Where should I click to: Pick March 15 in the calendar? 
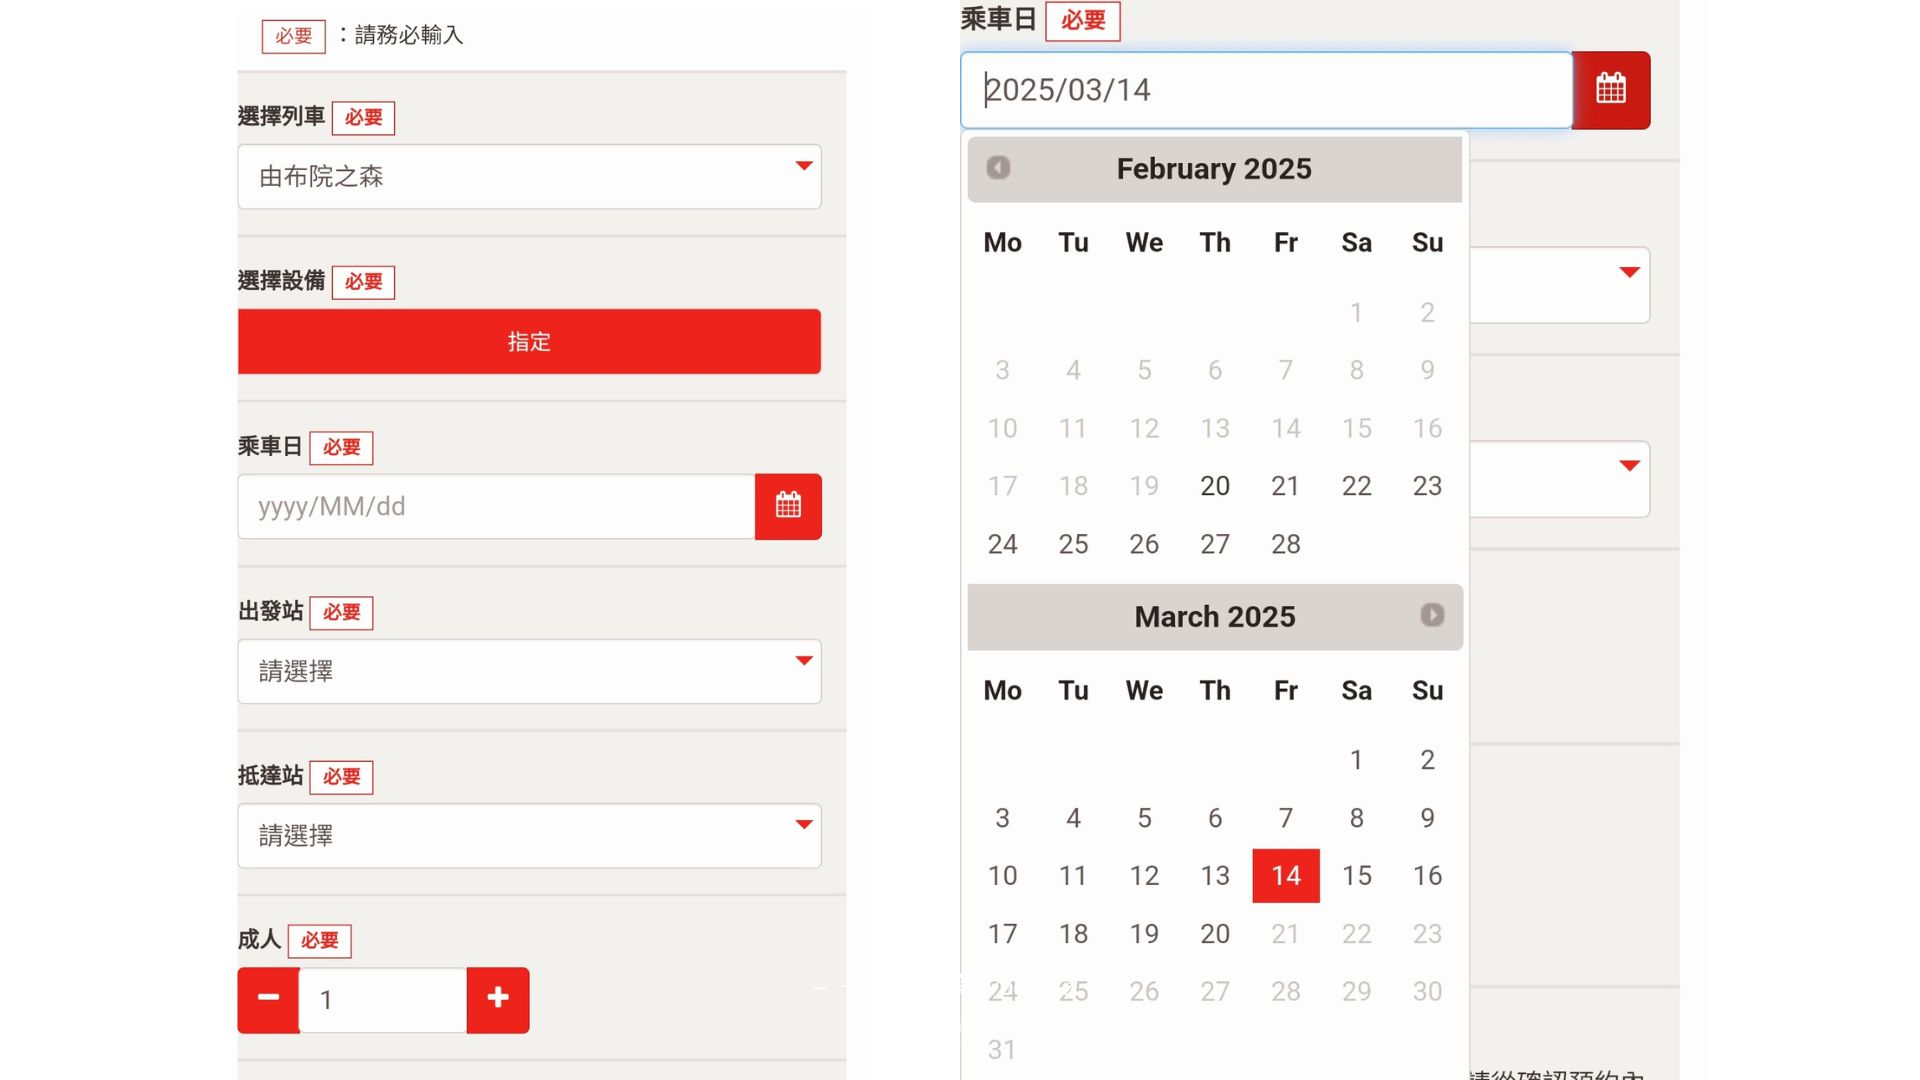tap(1357, 876)
